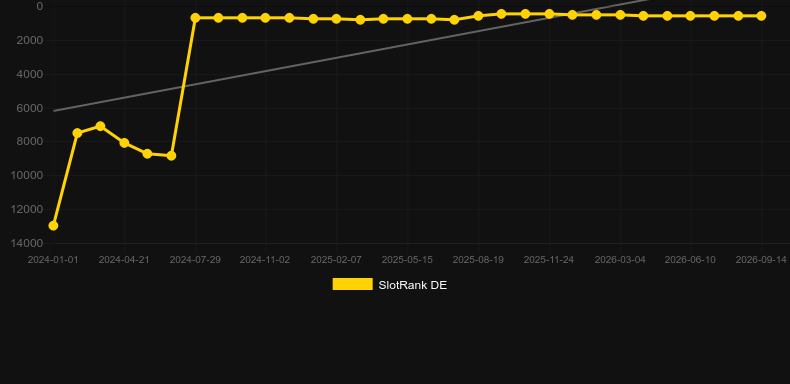The height and width of the screenshot is (384, 790).
Task: Click the 2024-04-21 x-axis label
Action: 124,260
